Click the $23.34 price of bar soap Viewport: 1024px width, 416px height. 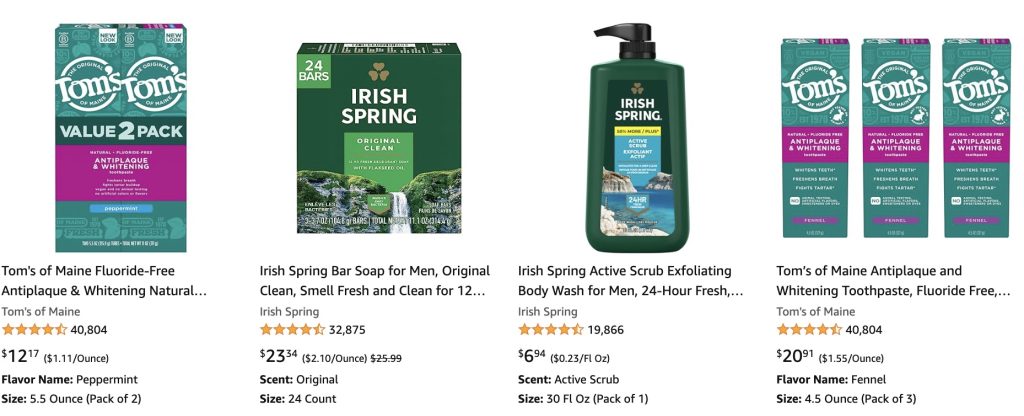click(x=279, y=356)
